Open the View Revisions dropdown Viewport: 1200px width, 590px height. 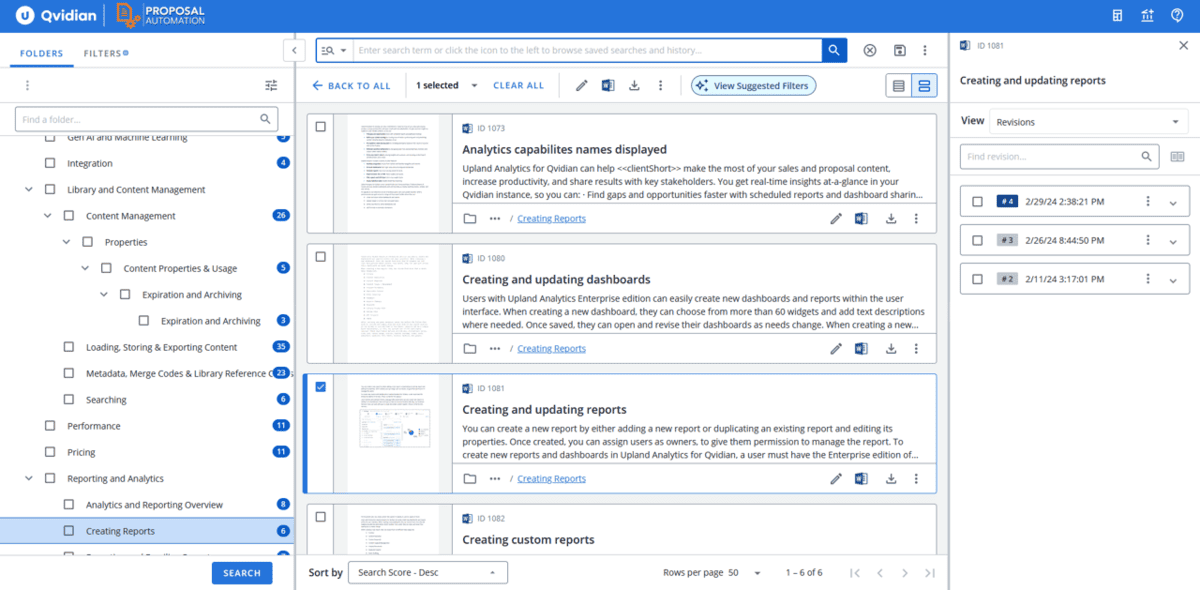tap(1088, 120)
